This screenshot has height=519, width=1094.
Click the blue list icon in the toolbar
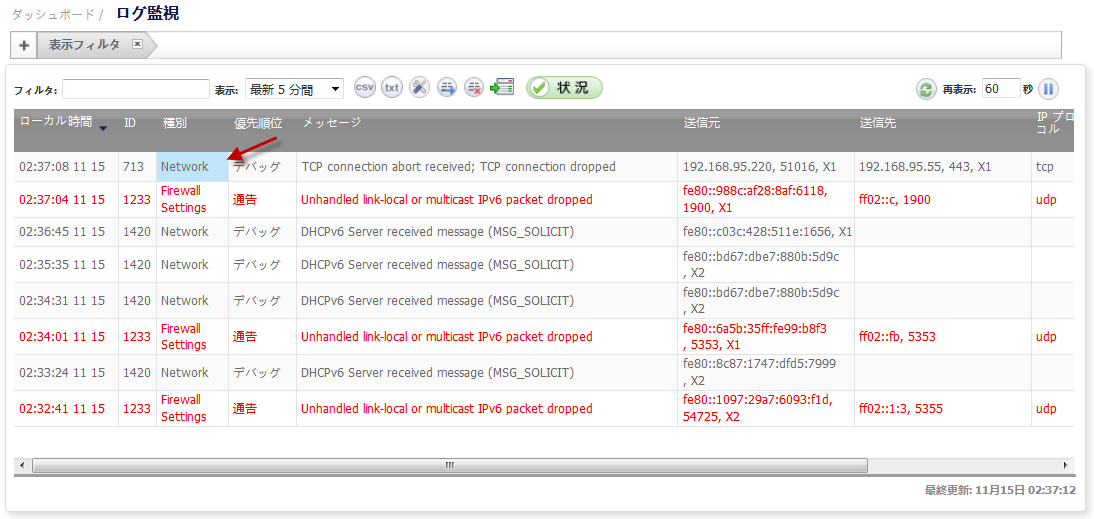(x=447, y=88)
